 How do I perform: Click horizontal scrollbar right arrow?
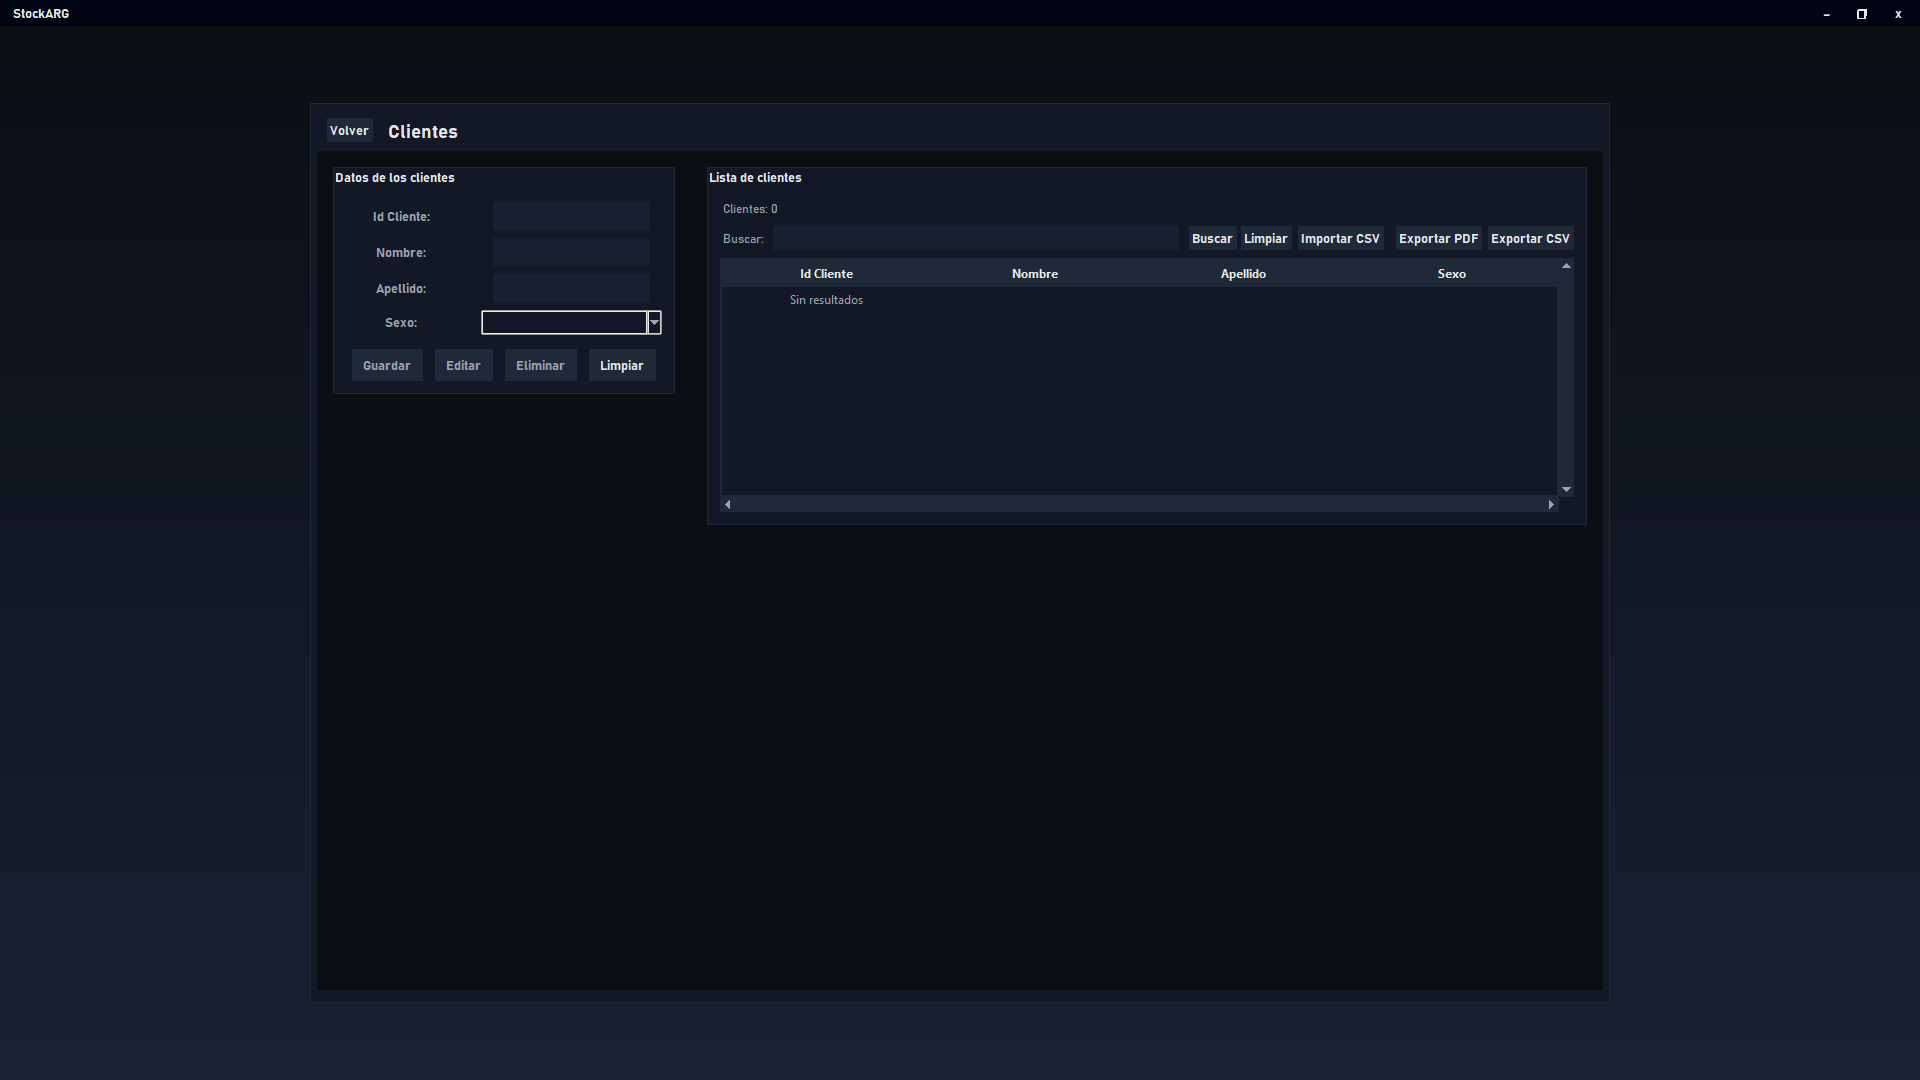(x=1551, y=505)
